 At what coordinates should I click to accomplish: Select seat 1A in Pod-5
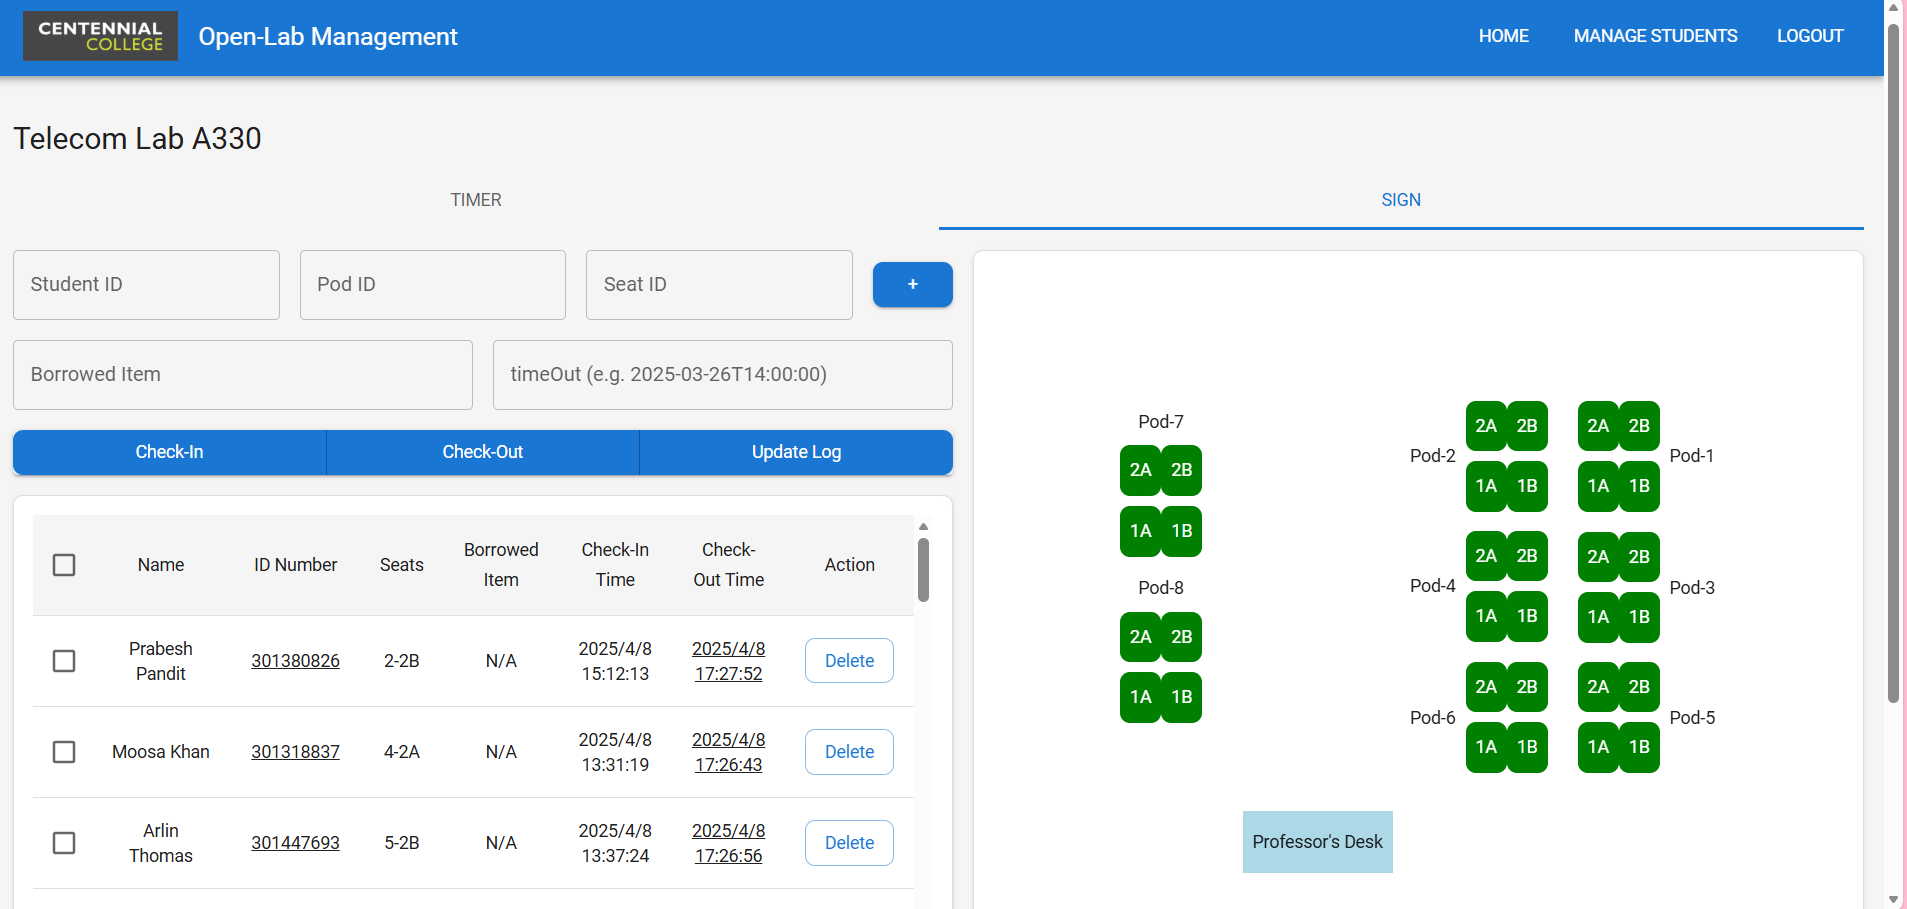pos(1598,747)
